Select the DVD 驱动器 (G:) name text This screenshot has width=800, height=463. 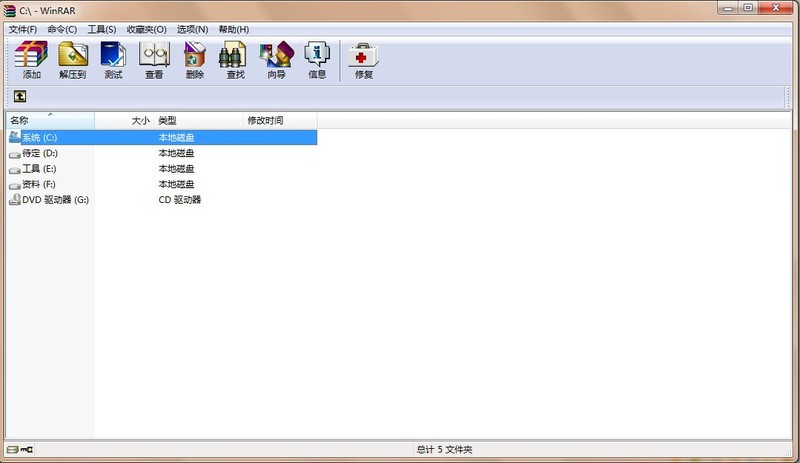coord(56,200)
